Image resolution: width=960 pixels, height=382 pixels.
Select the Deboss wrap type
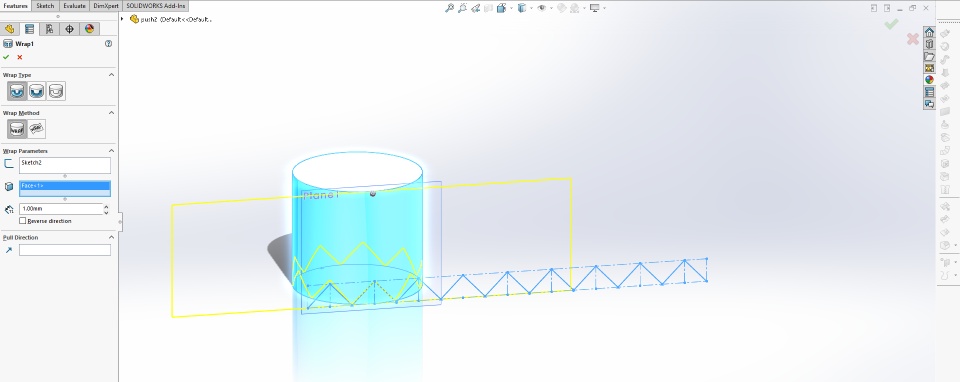36,91
